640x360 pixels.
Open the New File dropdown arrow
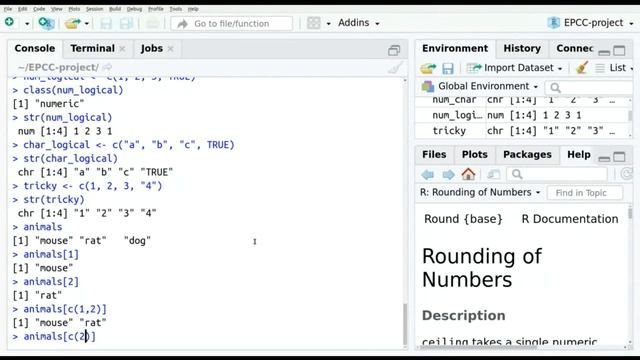tap(27, 24)
